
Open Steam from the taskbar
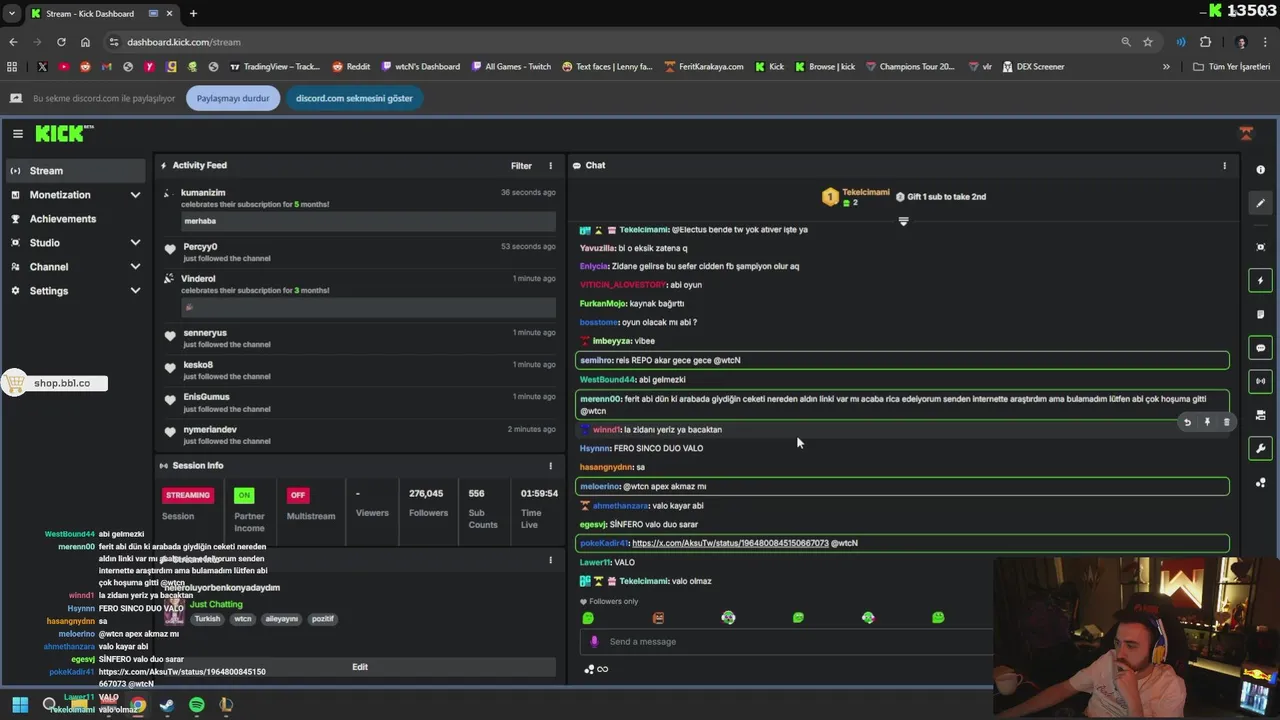(x=167, y=705)
